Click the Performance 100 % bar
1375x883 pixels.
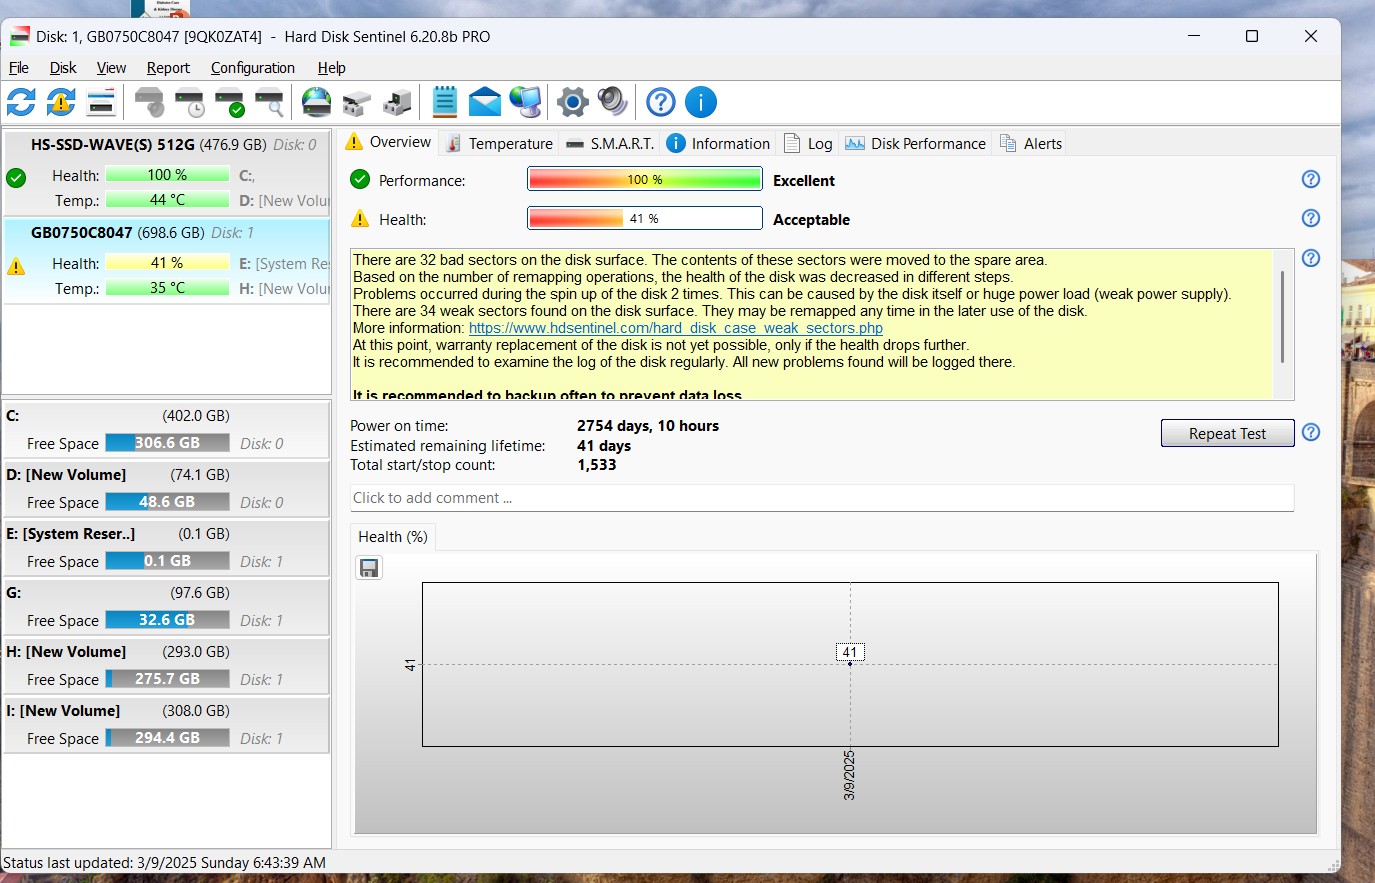click(x=645, y=180)
